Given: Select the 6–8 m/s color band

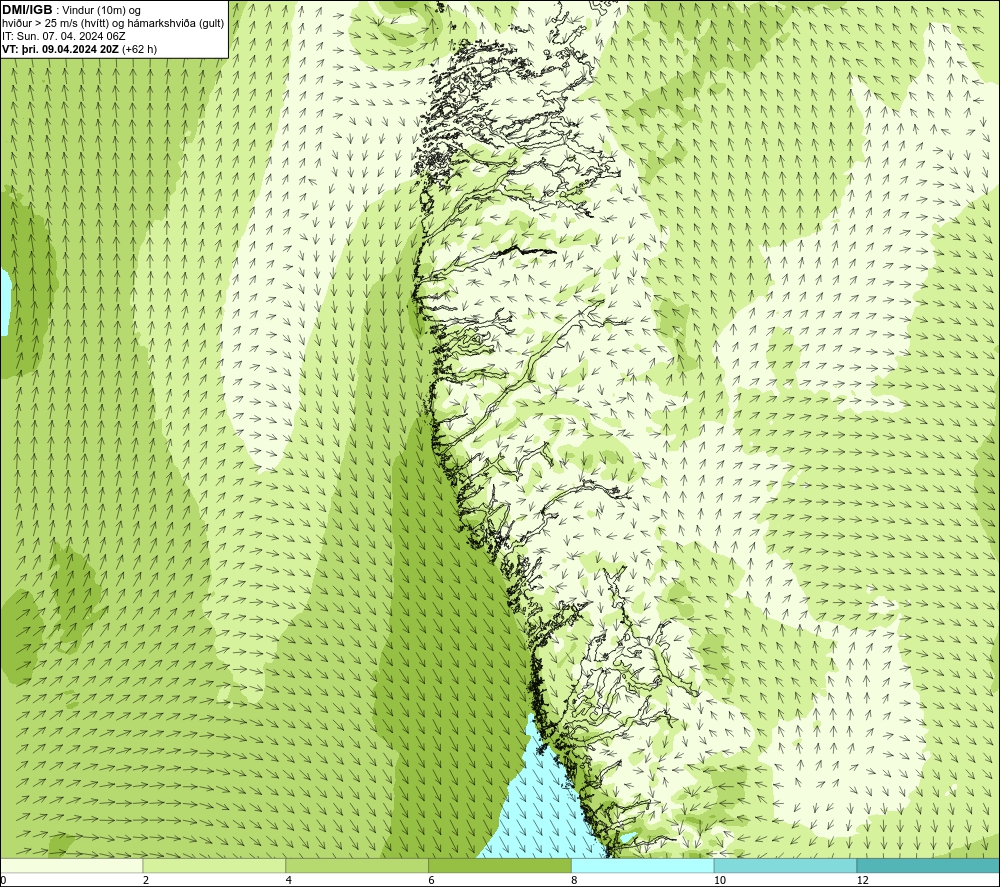Looking at the screenshot, I should [500, 865].
